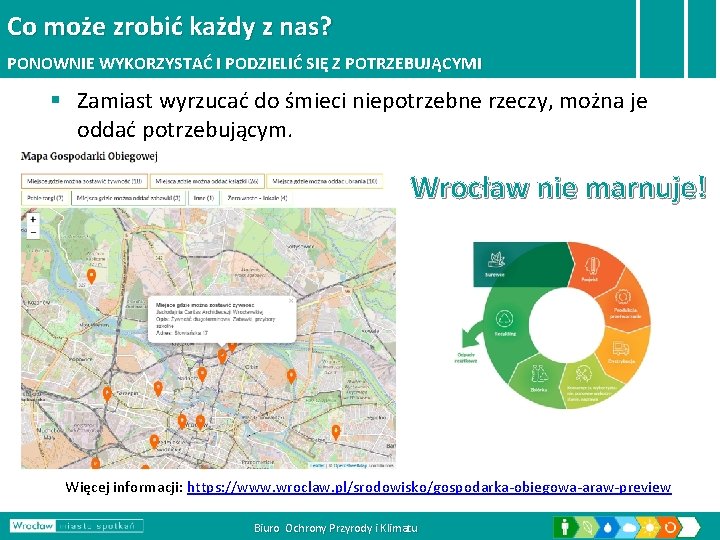Click the cloud icon in footer
This screenshot has width=720, height=540.
(629, 527)
